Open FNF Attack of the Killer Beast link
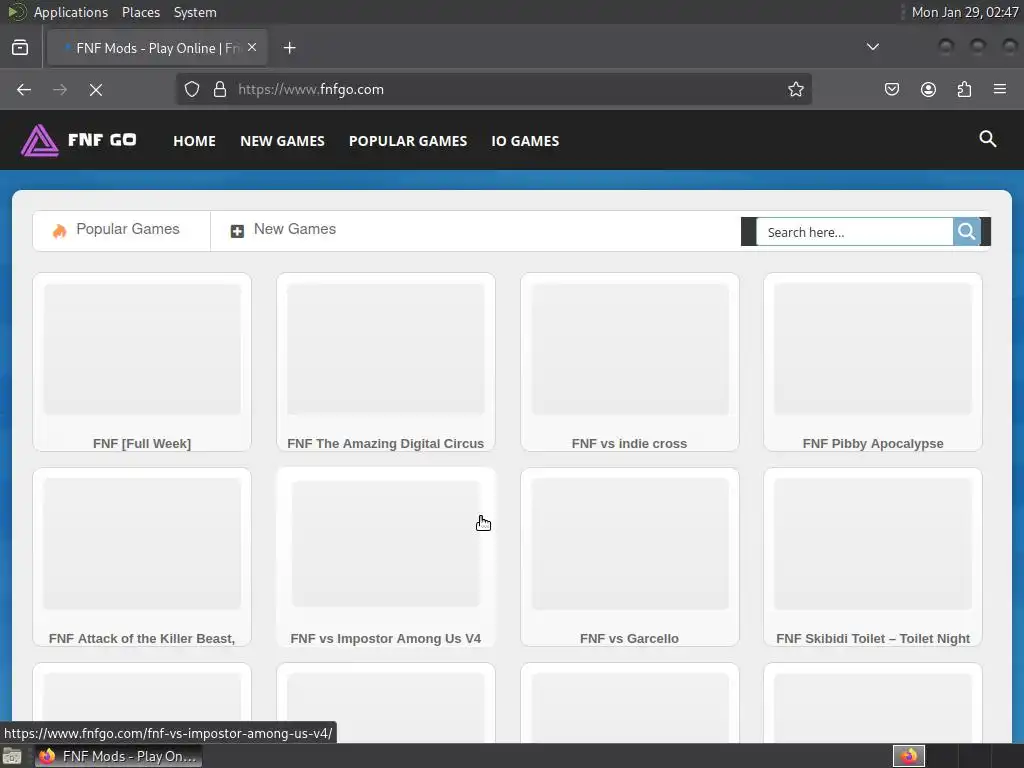 [142, 638]
